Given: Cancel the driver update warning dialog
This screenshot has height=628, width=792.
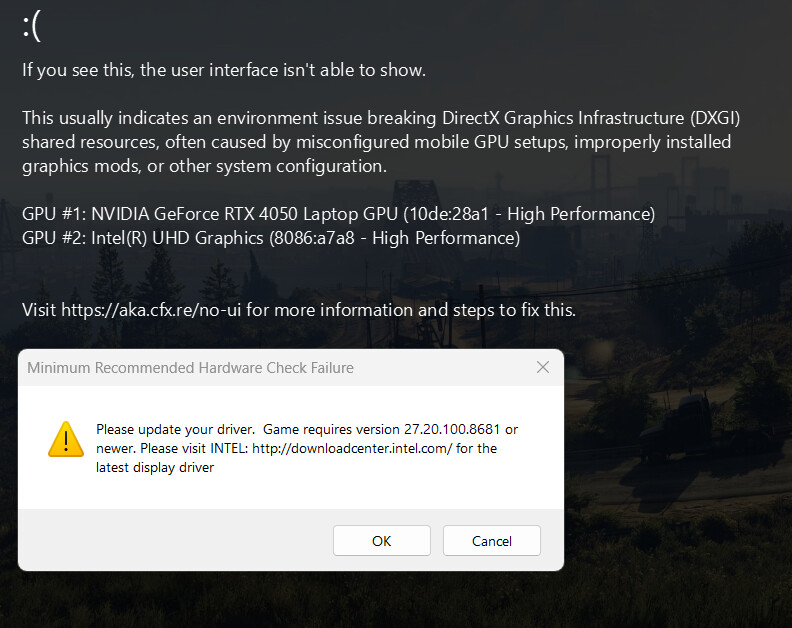Looking at the screenshot, I should [x=491, y=541].
